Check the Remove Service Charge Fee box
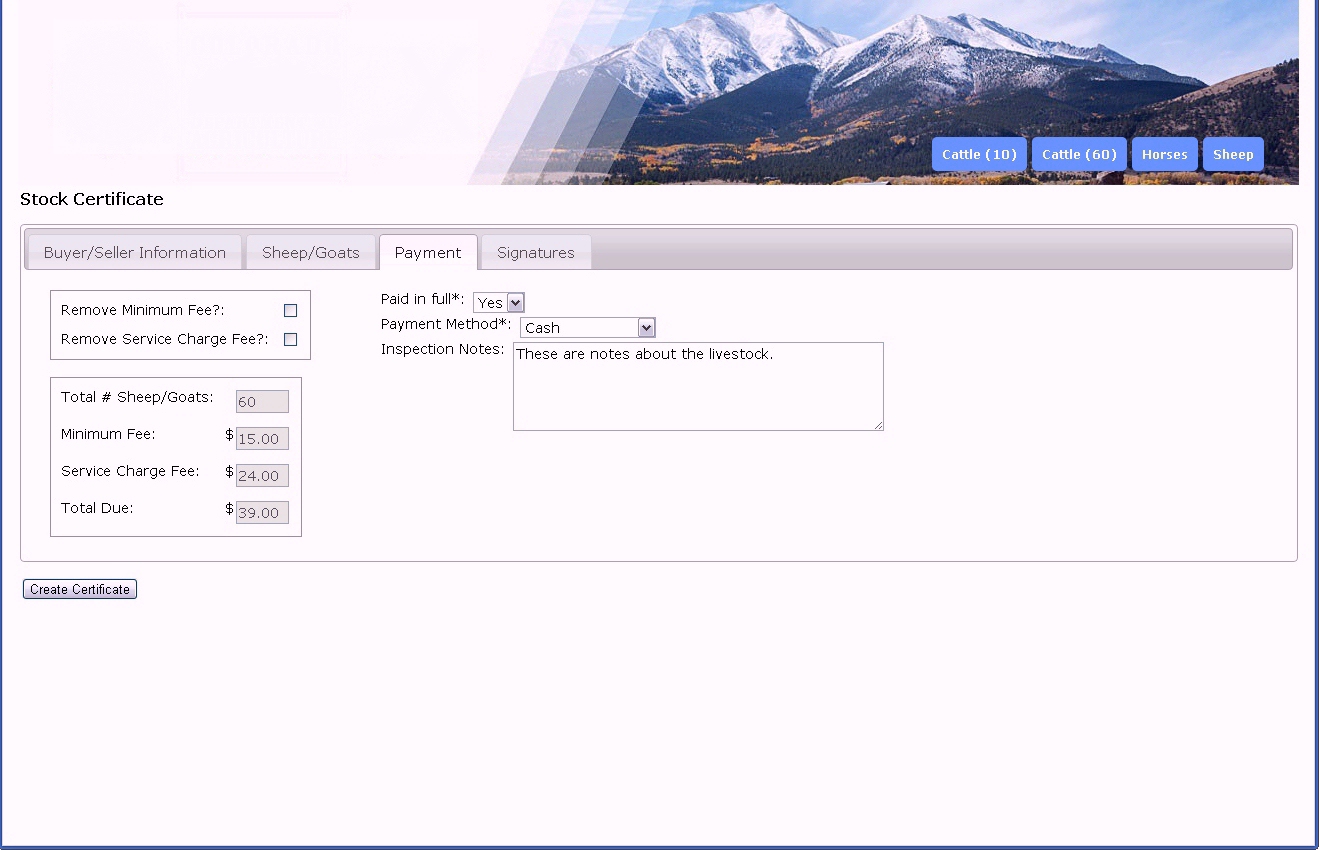1319x850 pixels. coord(290,340)
